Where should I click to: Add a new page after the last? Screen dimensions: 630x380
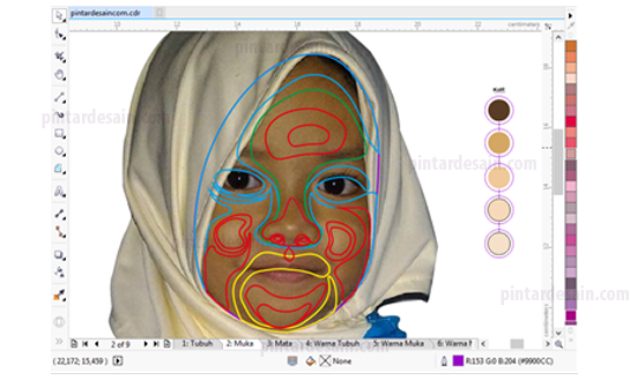click(167, 344)
